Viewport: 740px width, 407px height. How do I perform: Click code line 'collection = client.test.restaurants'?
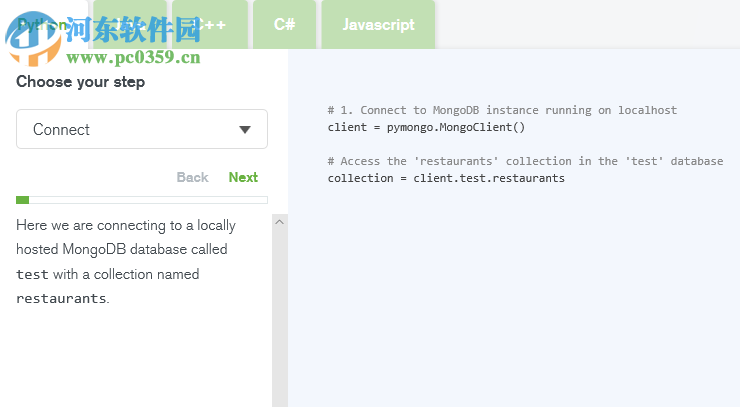click(x=446, y=178)
